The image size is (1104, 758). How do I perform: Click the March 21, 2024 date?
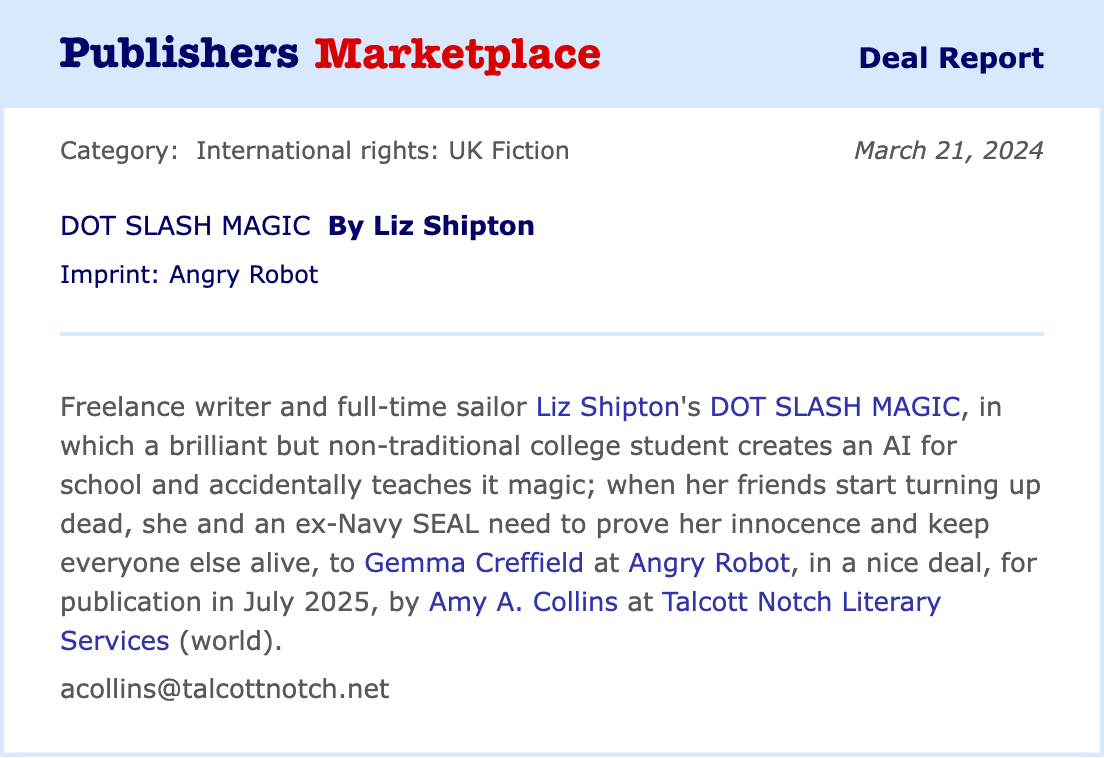948,151
